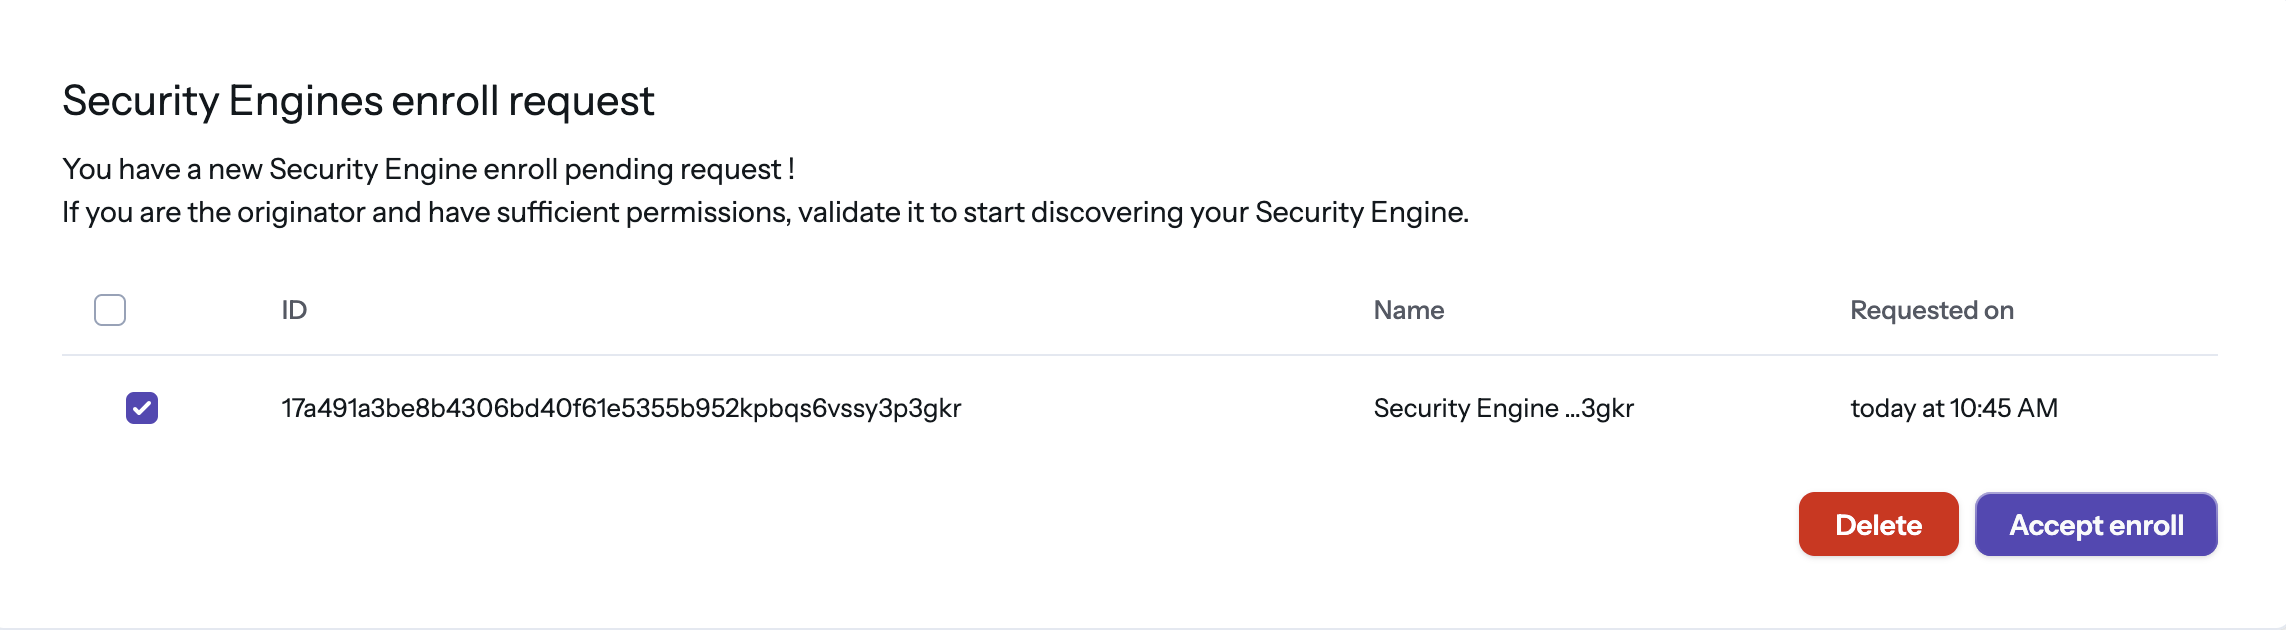Screen dimensions: 2286x630
Task: Uncheck the 17a491a3 engine row checkbox
Action: coord(142,408)
